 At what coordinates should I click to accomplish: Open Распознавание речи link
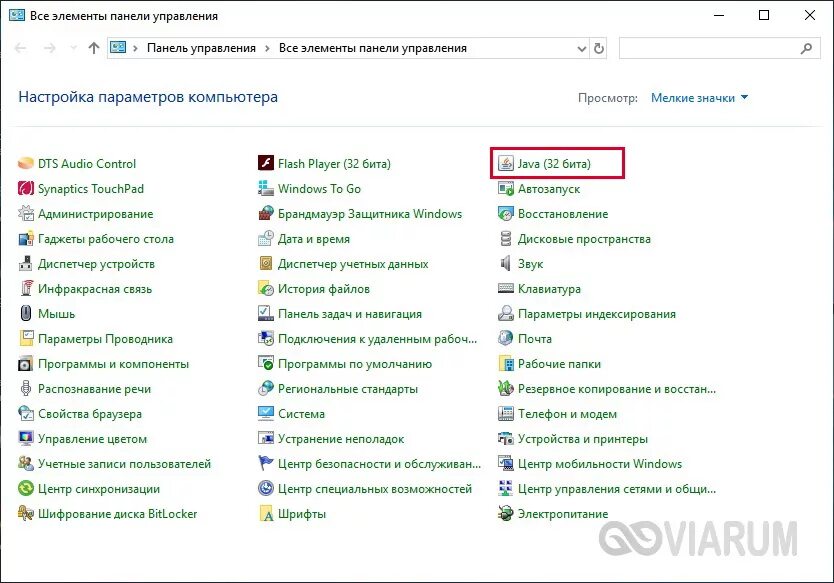pos(95,389)
